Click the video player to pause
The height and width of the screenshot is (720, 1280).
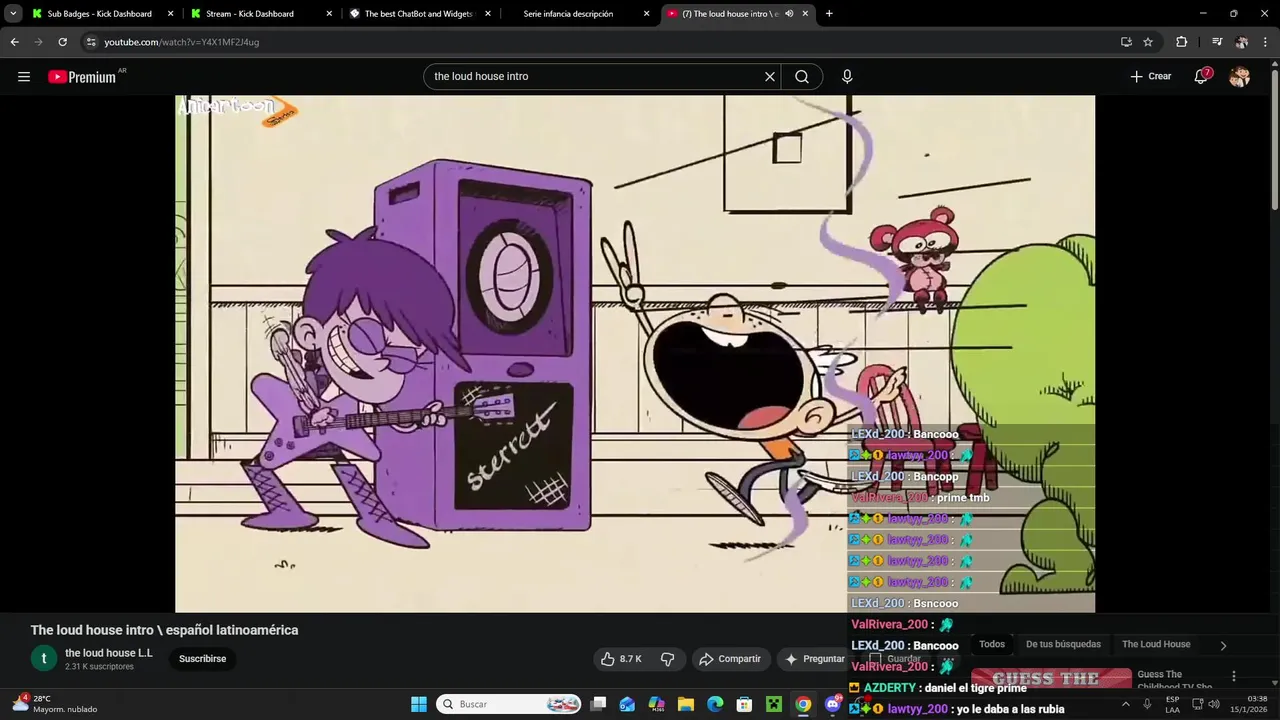(635, 353)
